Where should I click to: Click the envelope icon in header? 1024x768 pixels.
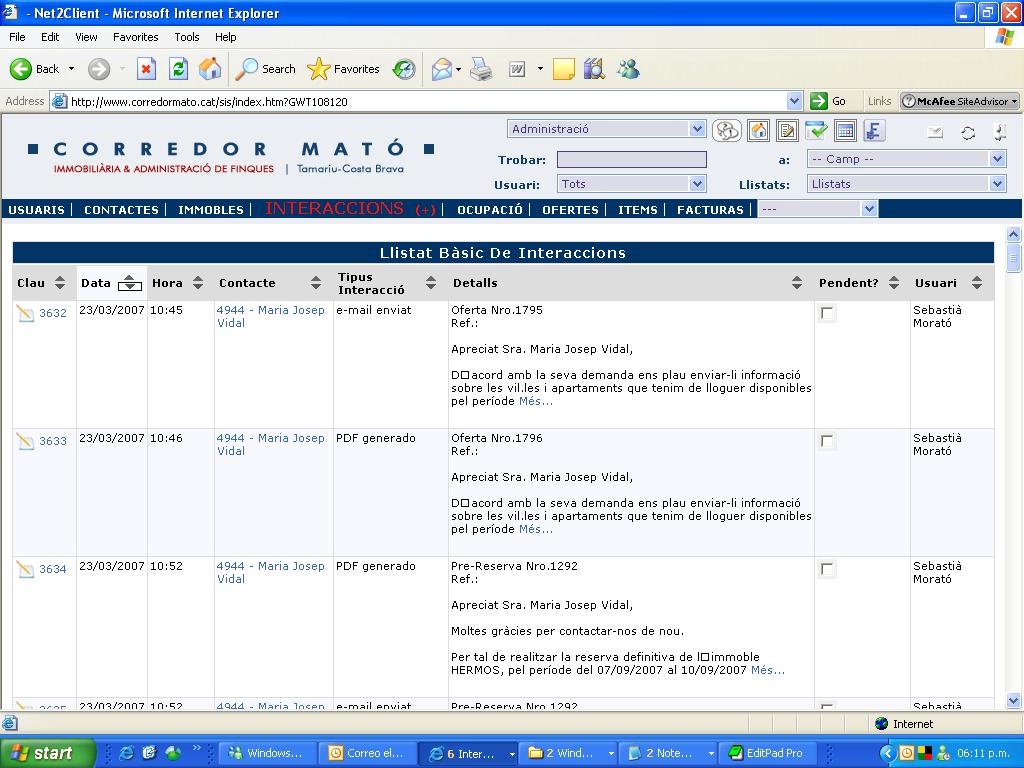tap(935, 133)
